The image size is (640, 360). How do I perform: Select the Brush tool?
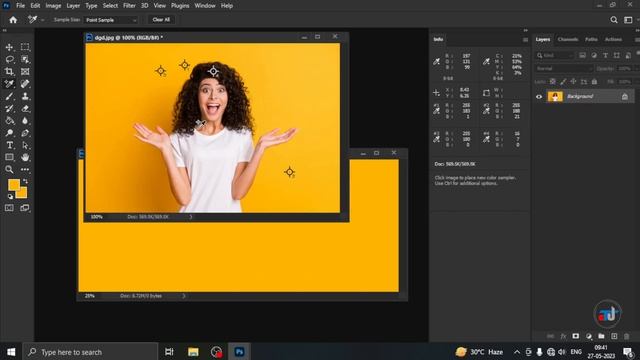tap(9, 96)
